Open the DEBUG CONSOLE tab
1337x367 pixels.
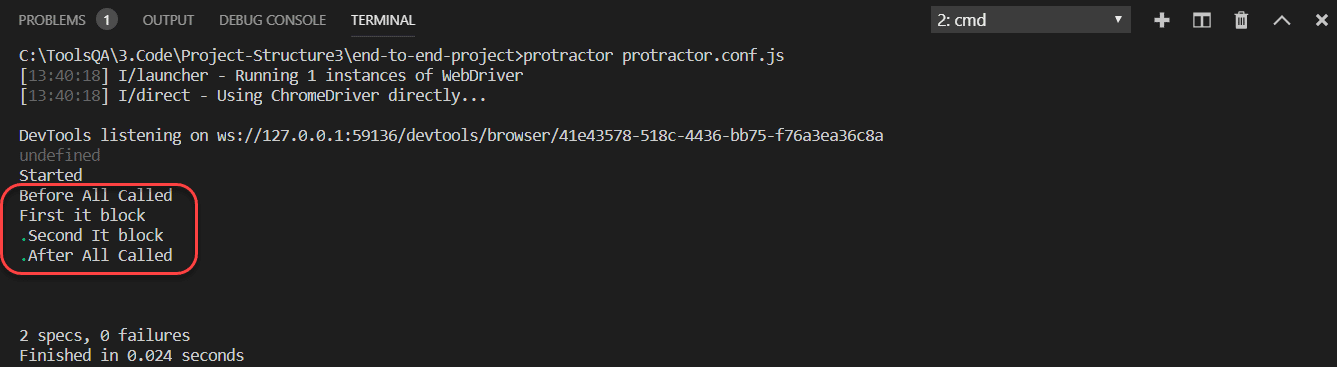272,20
